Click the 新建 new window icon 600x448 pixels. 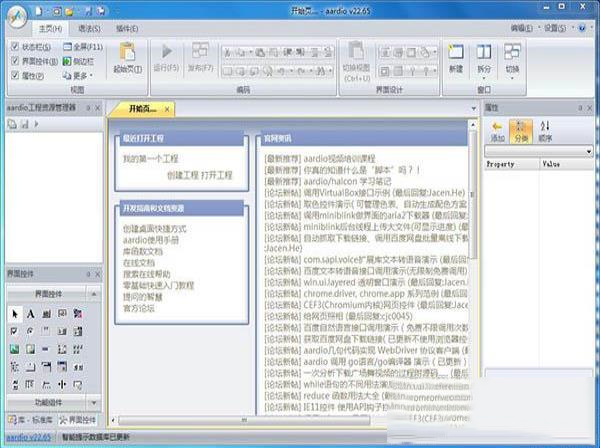coord(456,58)
